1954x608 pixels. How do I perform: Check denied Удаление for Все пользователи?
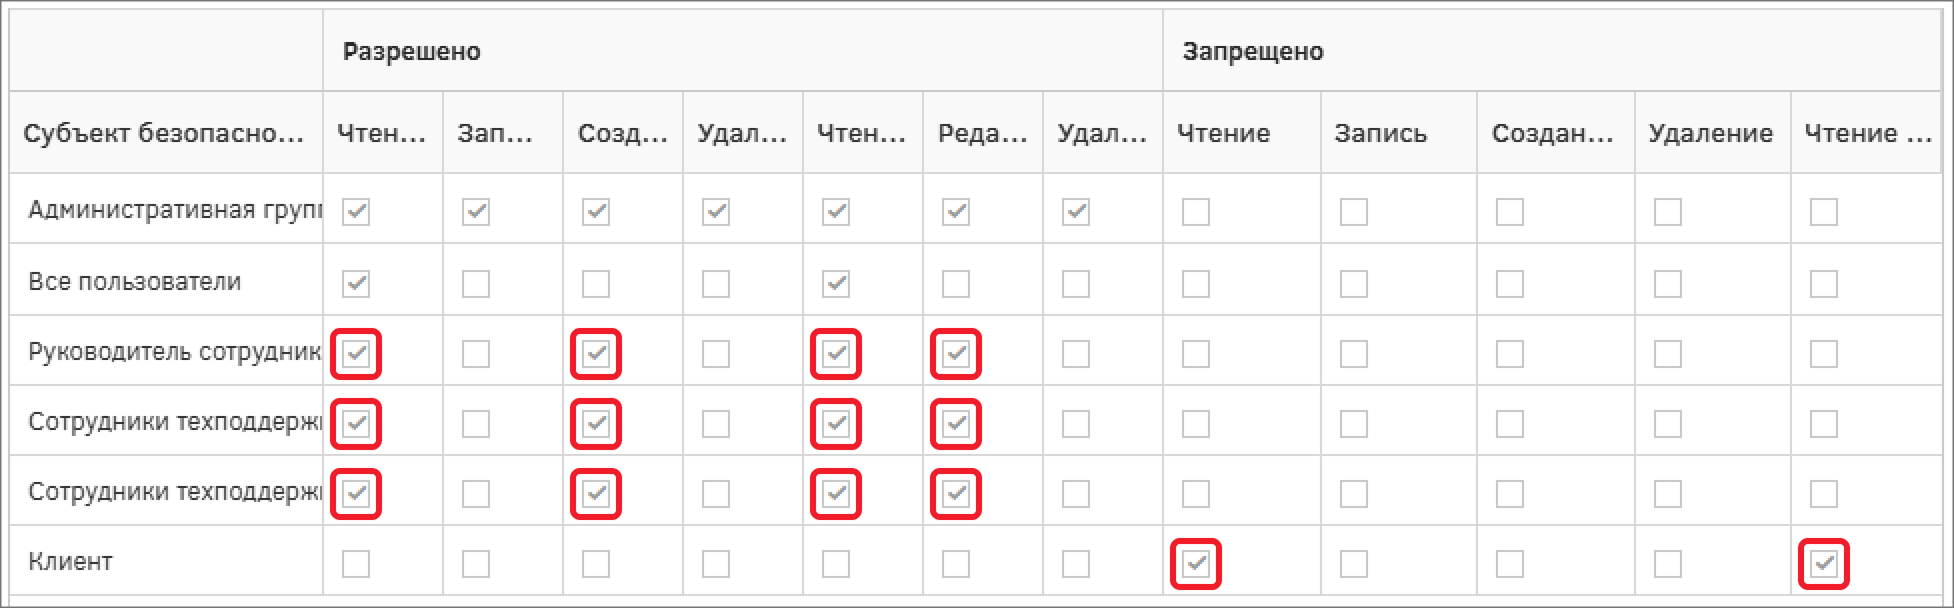[1668, 284]
